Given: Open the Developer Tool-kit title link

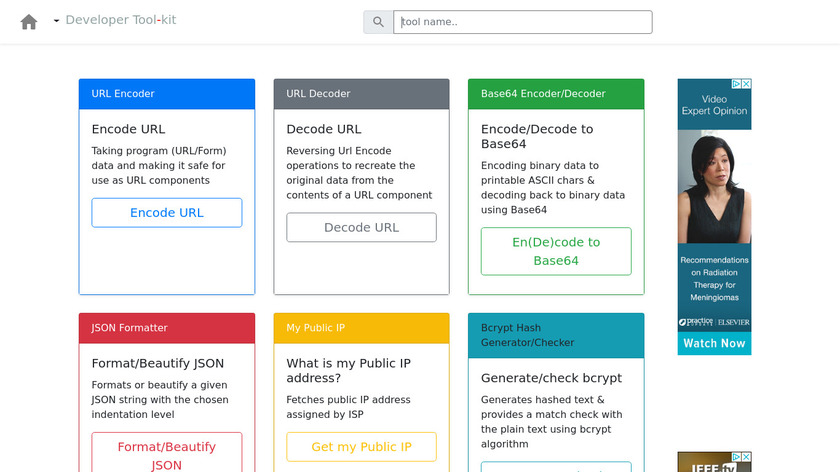Looking at the screenshot, I should 120,20.
